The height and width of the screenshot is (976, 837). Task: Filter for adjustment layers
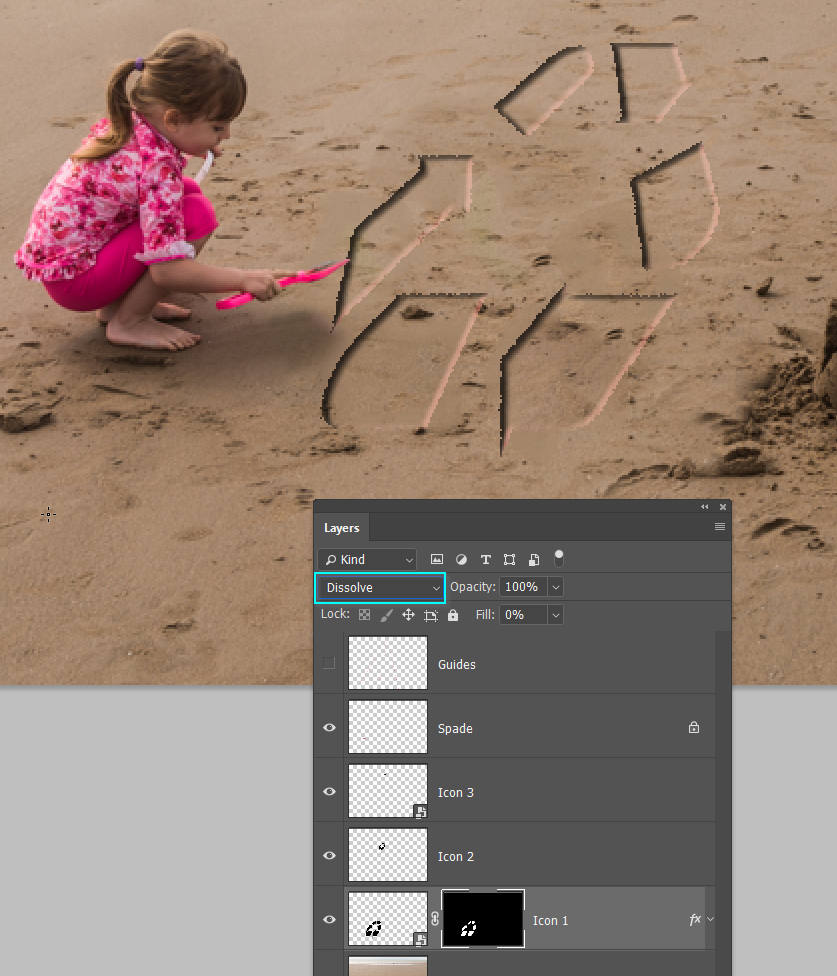click(x=461, y=559)
